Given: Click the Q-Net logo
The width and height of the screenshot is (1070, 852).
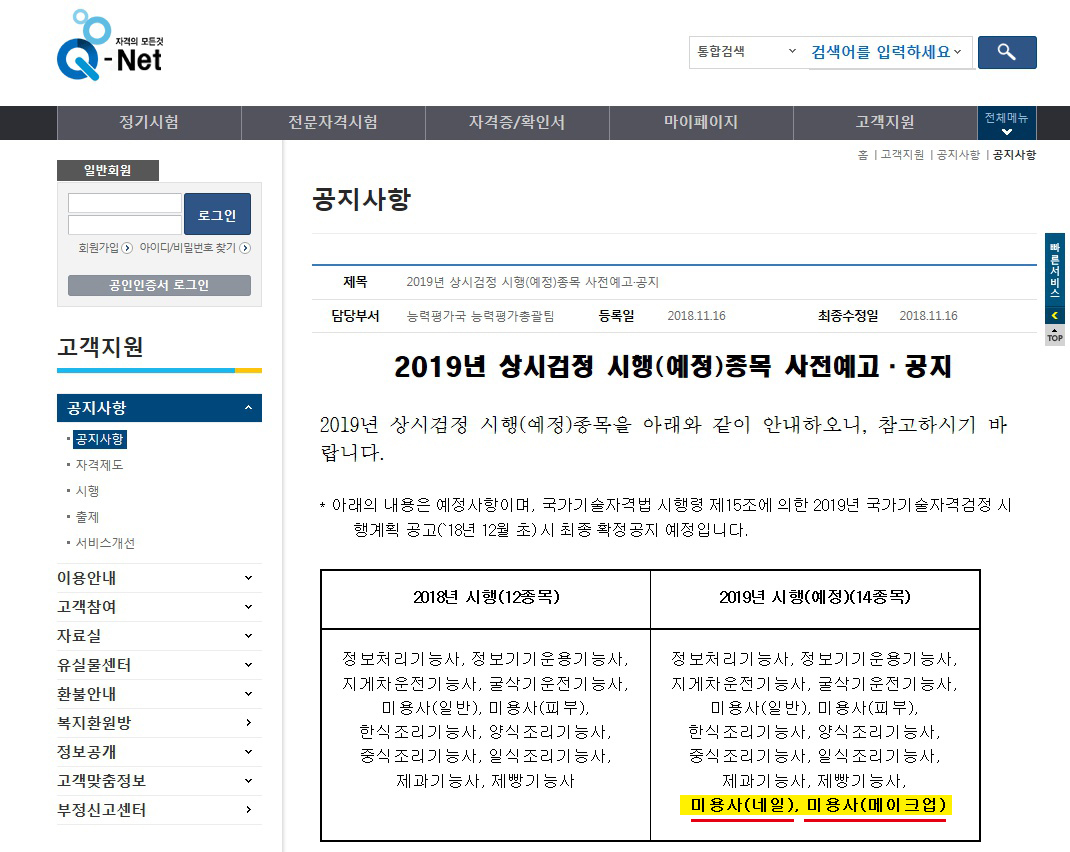Looking at the screenshot, I should click(x=110, y=48).
